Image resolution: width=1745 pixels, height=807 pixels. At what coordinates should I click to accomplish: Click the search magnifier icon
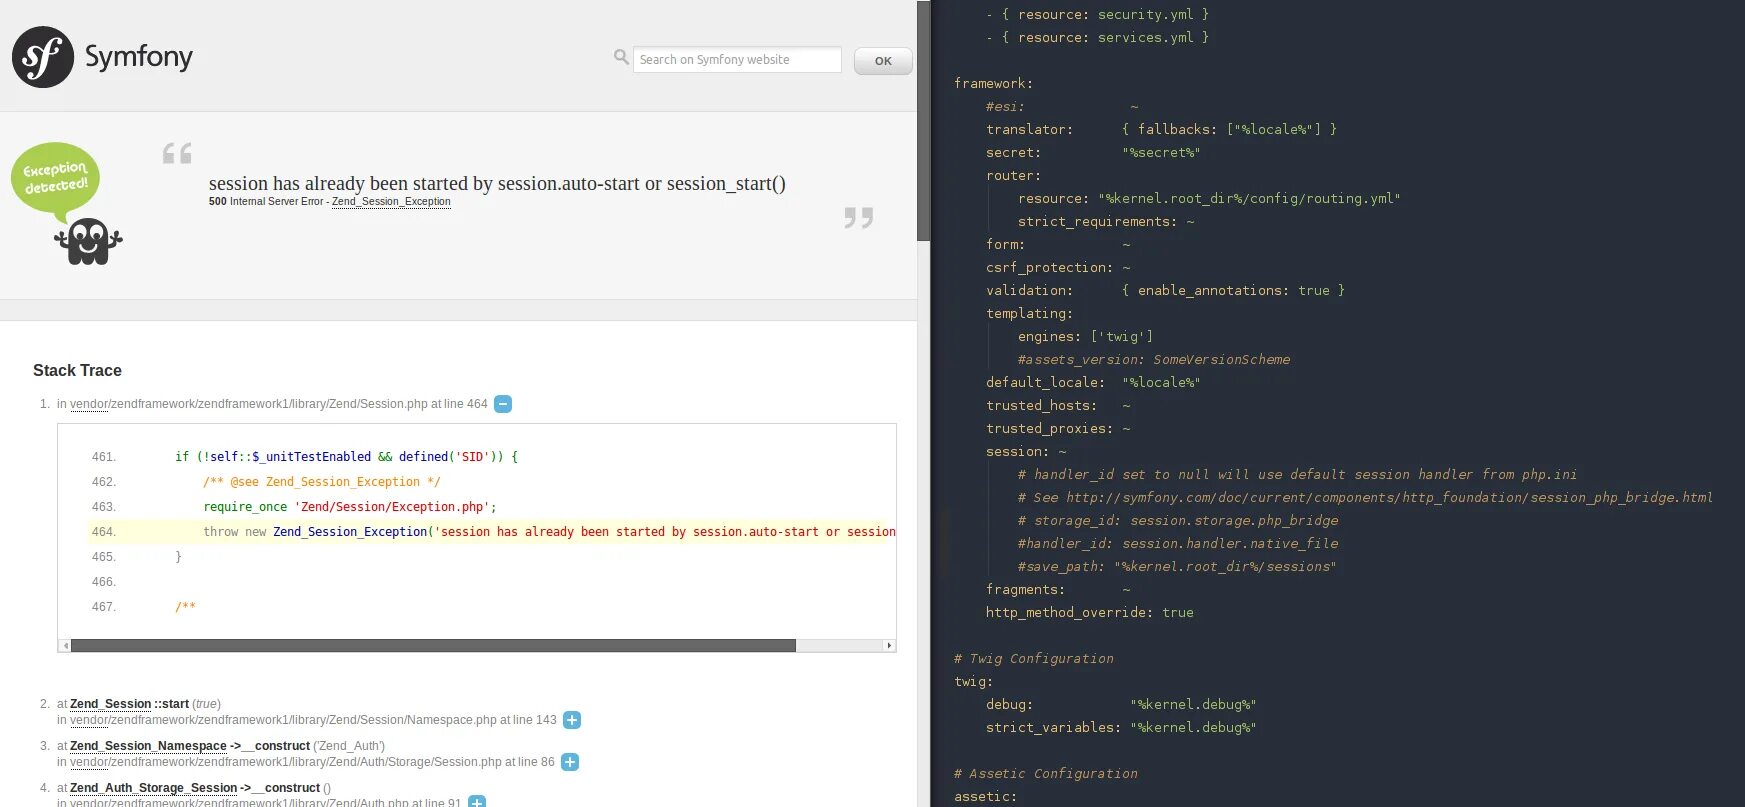coord(621,58)
